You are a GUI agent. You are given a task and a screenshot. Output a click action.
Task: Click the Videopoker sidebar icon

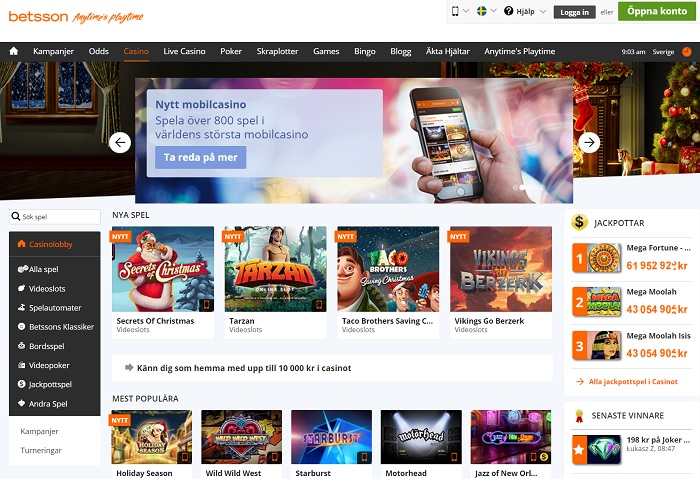21,365
